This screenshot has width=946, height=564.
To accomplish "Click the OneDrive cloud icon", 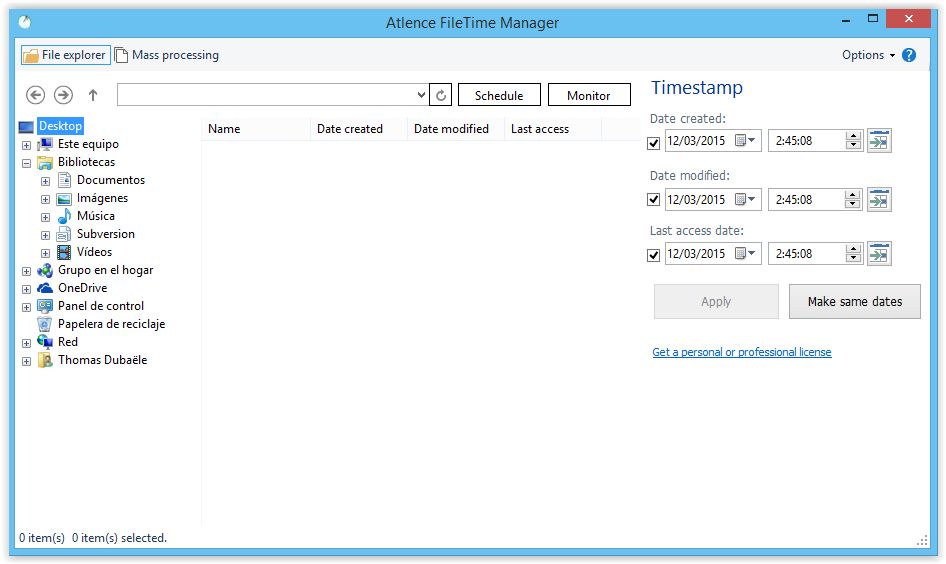I will tap(45, 288).
